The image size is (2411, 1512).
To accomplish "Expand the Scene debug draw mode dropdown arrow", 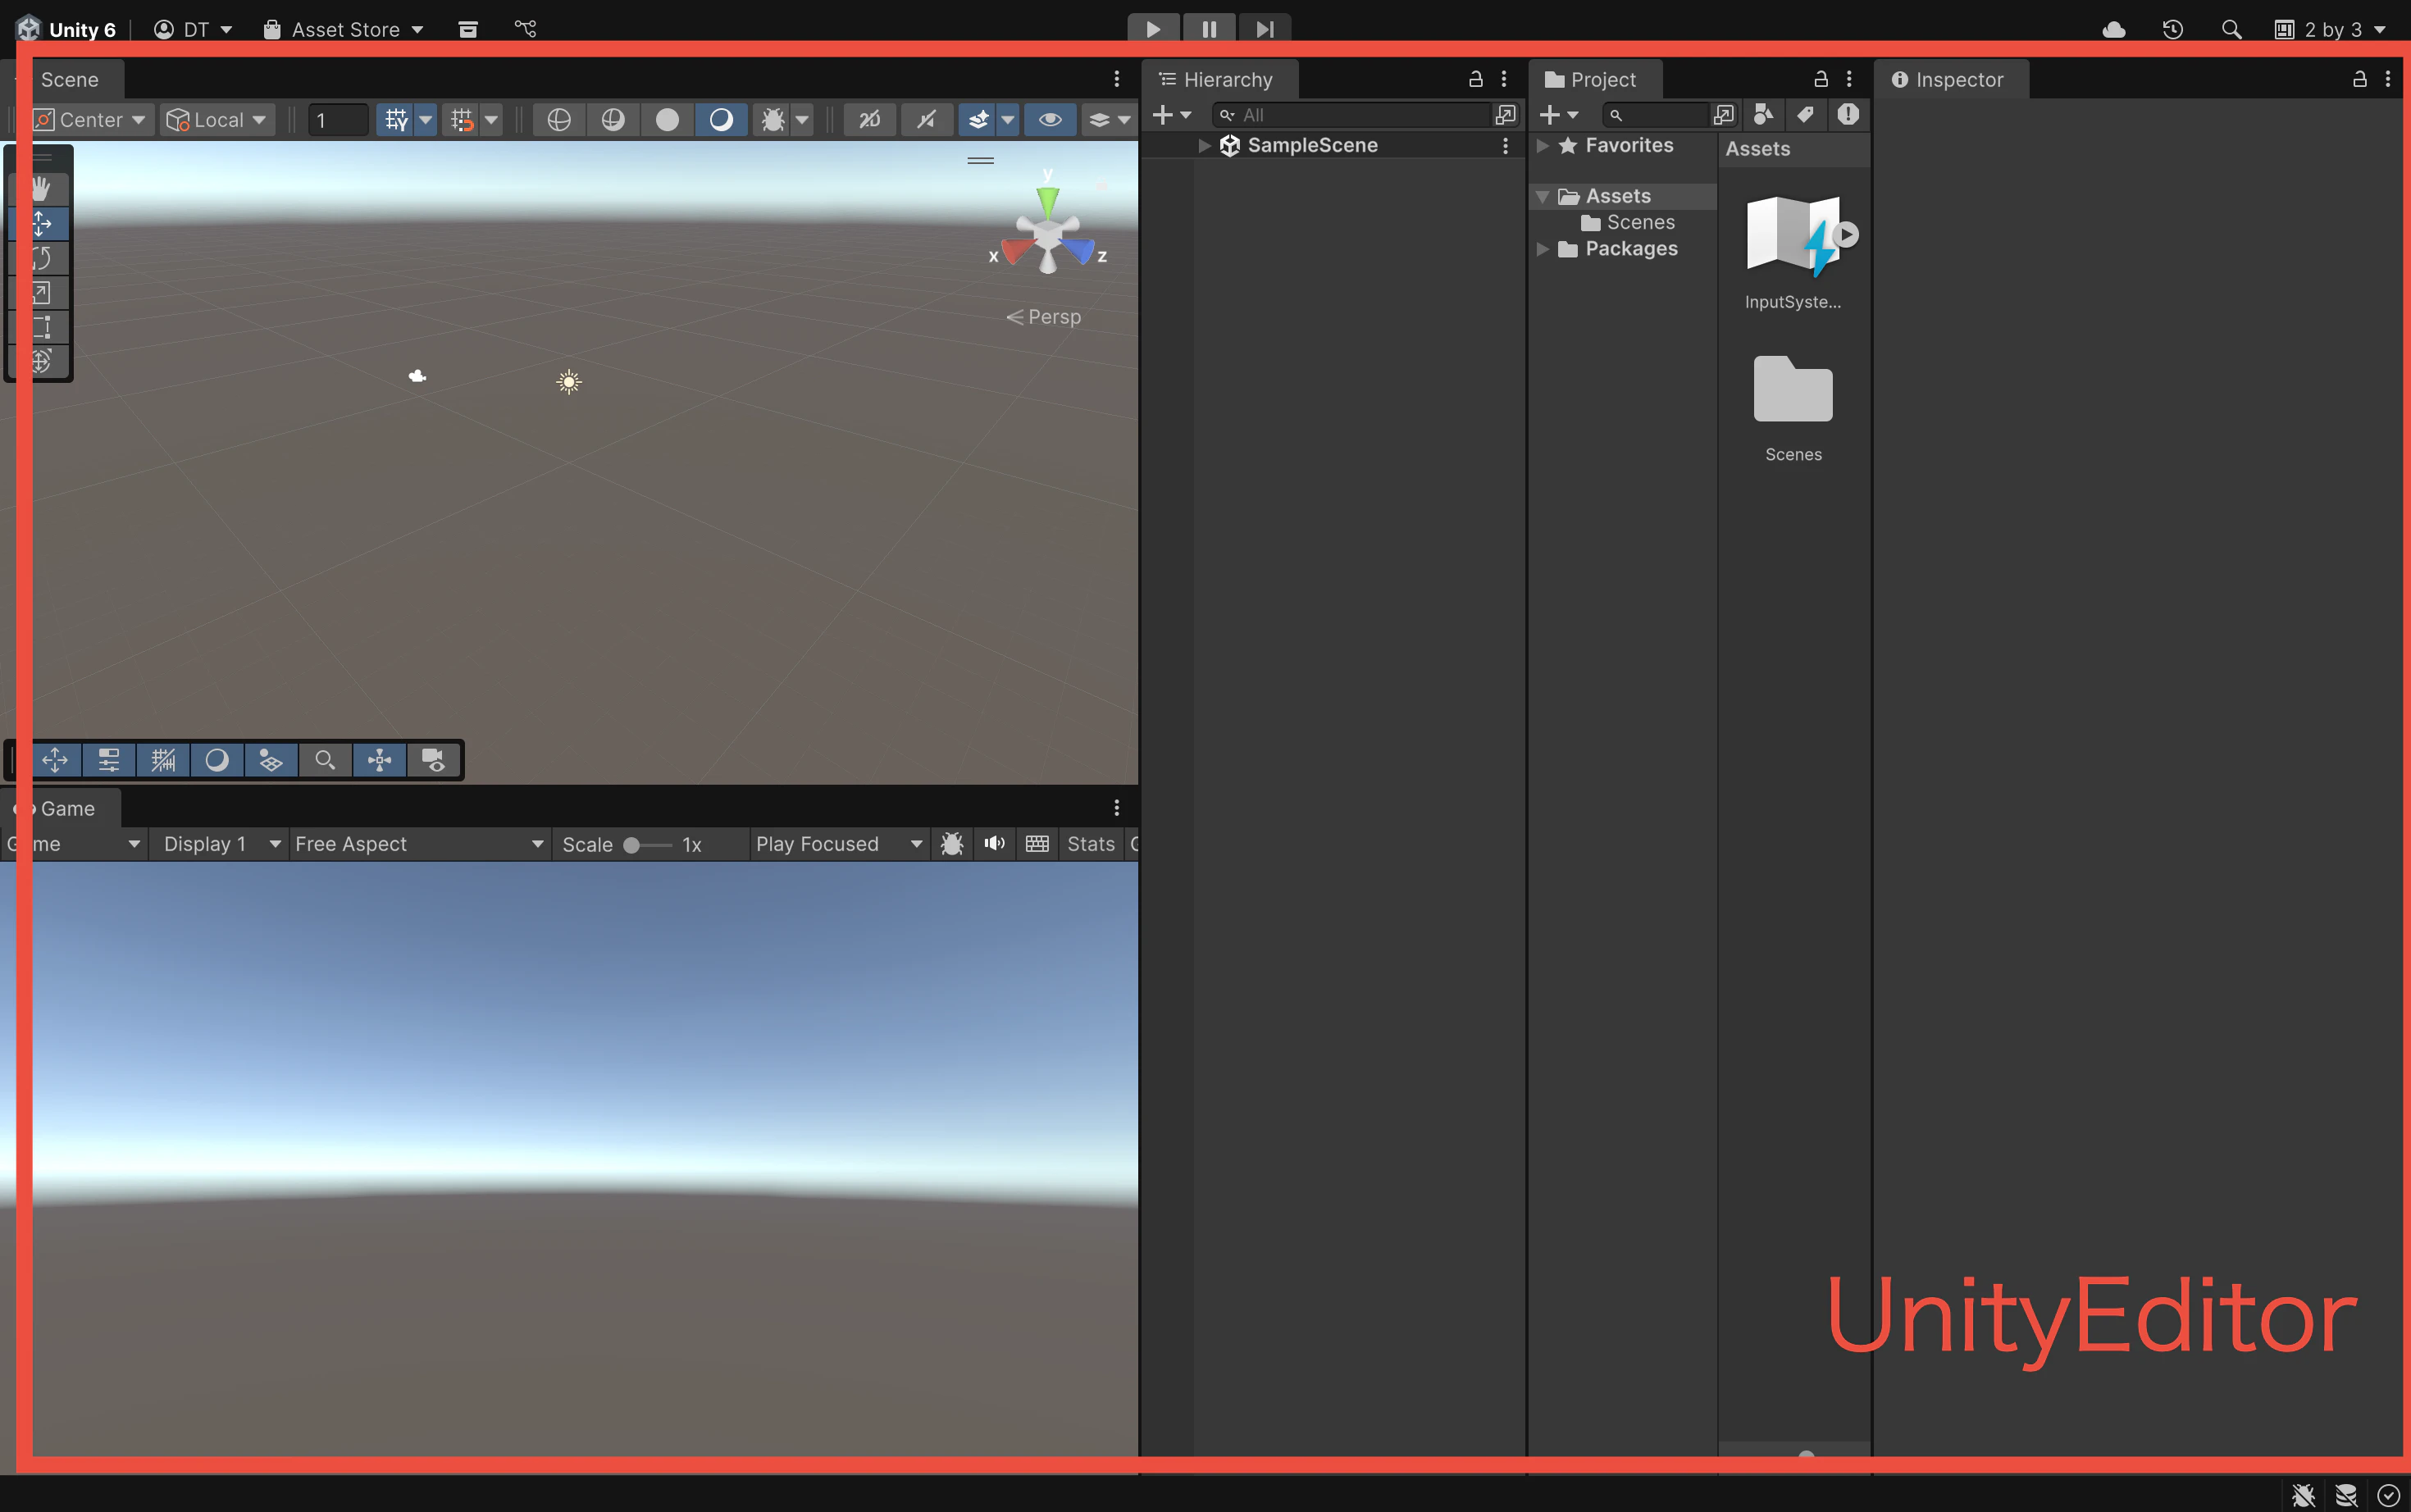I will (802, 120).
